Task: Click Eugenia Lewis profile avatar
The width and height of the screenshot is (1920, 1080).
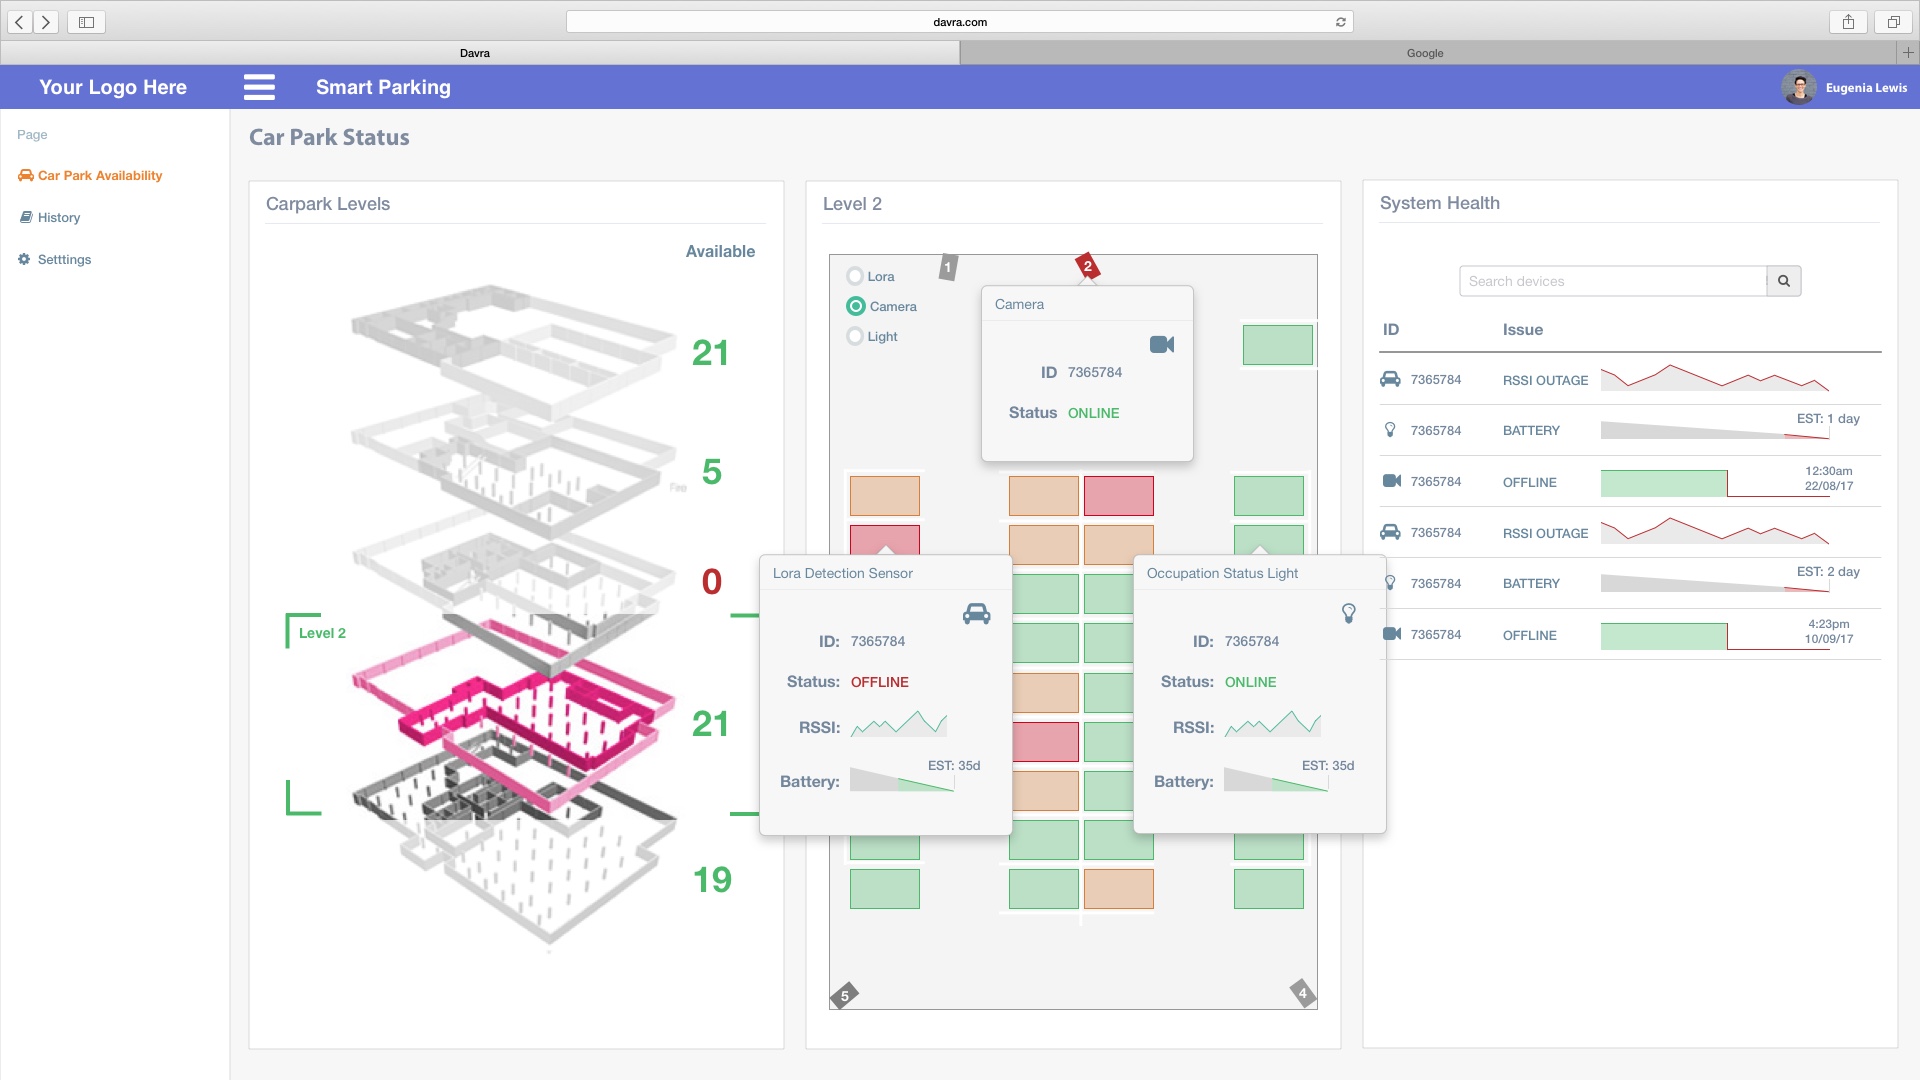Action: (x=1799, y=87)
